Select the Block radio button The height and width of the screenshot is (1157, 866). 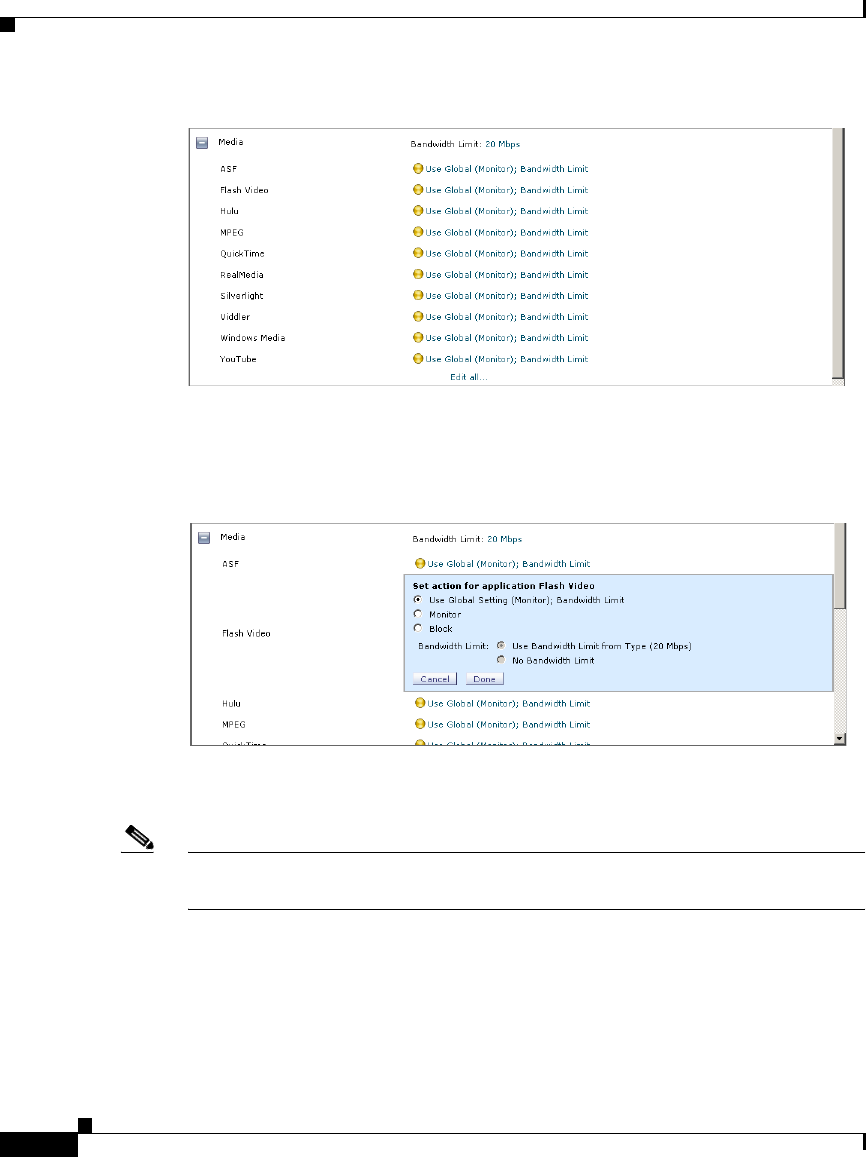pyautogui.click(x=418, y=628)
